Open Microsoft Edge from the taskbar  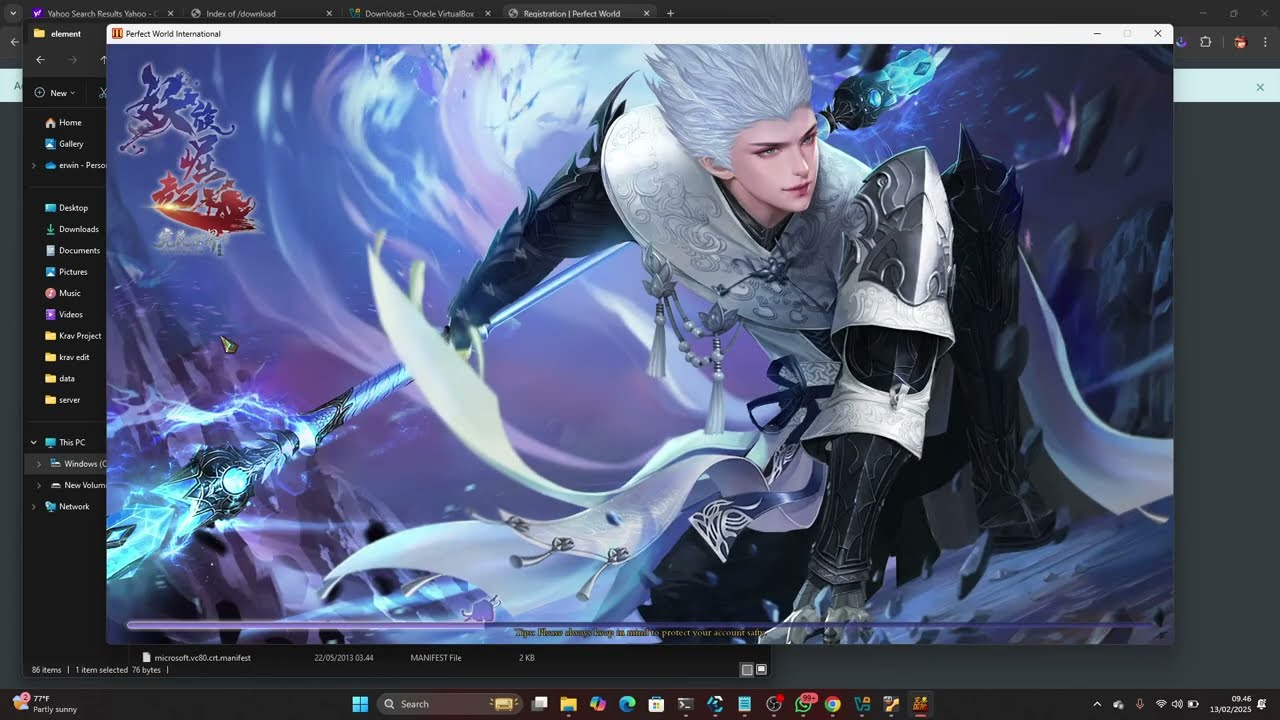point(627,704)
